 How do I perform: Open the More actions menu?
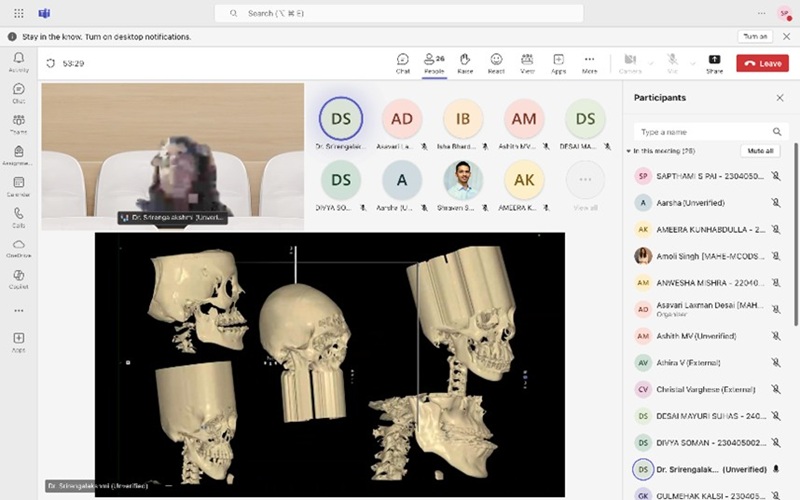(589, 62)
